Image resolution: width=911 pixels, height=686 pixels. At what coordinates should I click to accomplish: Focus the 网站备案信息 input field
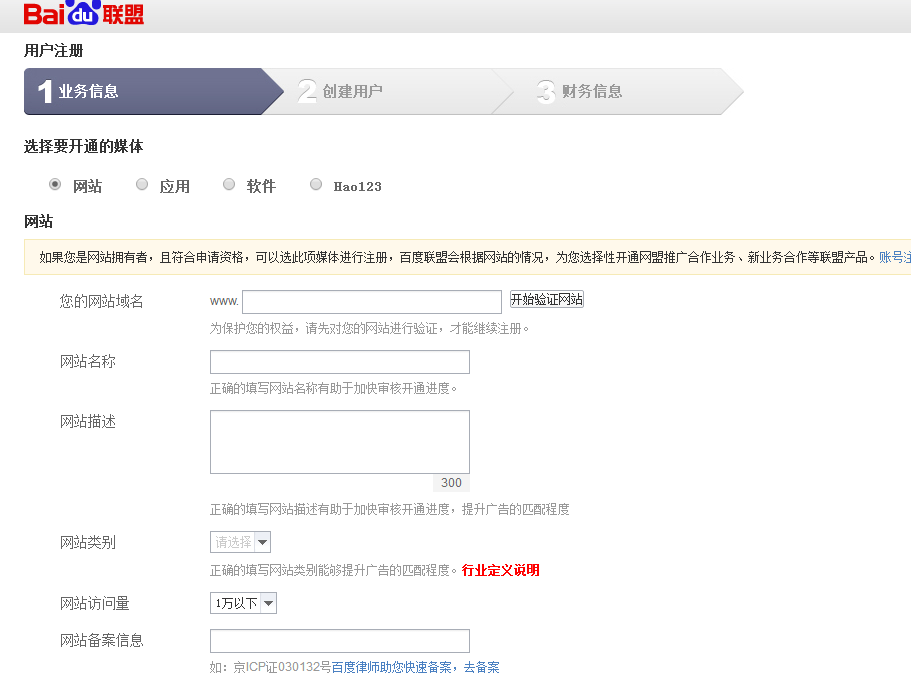tap(340, 641)
